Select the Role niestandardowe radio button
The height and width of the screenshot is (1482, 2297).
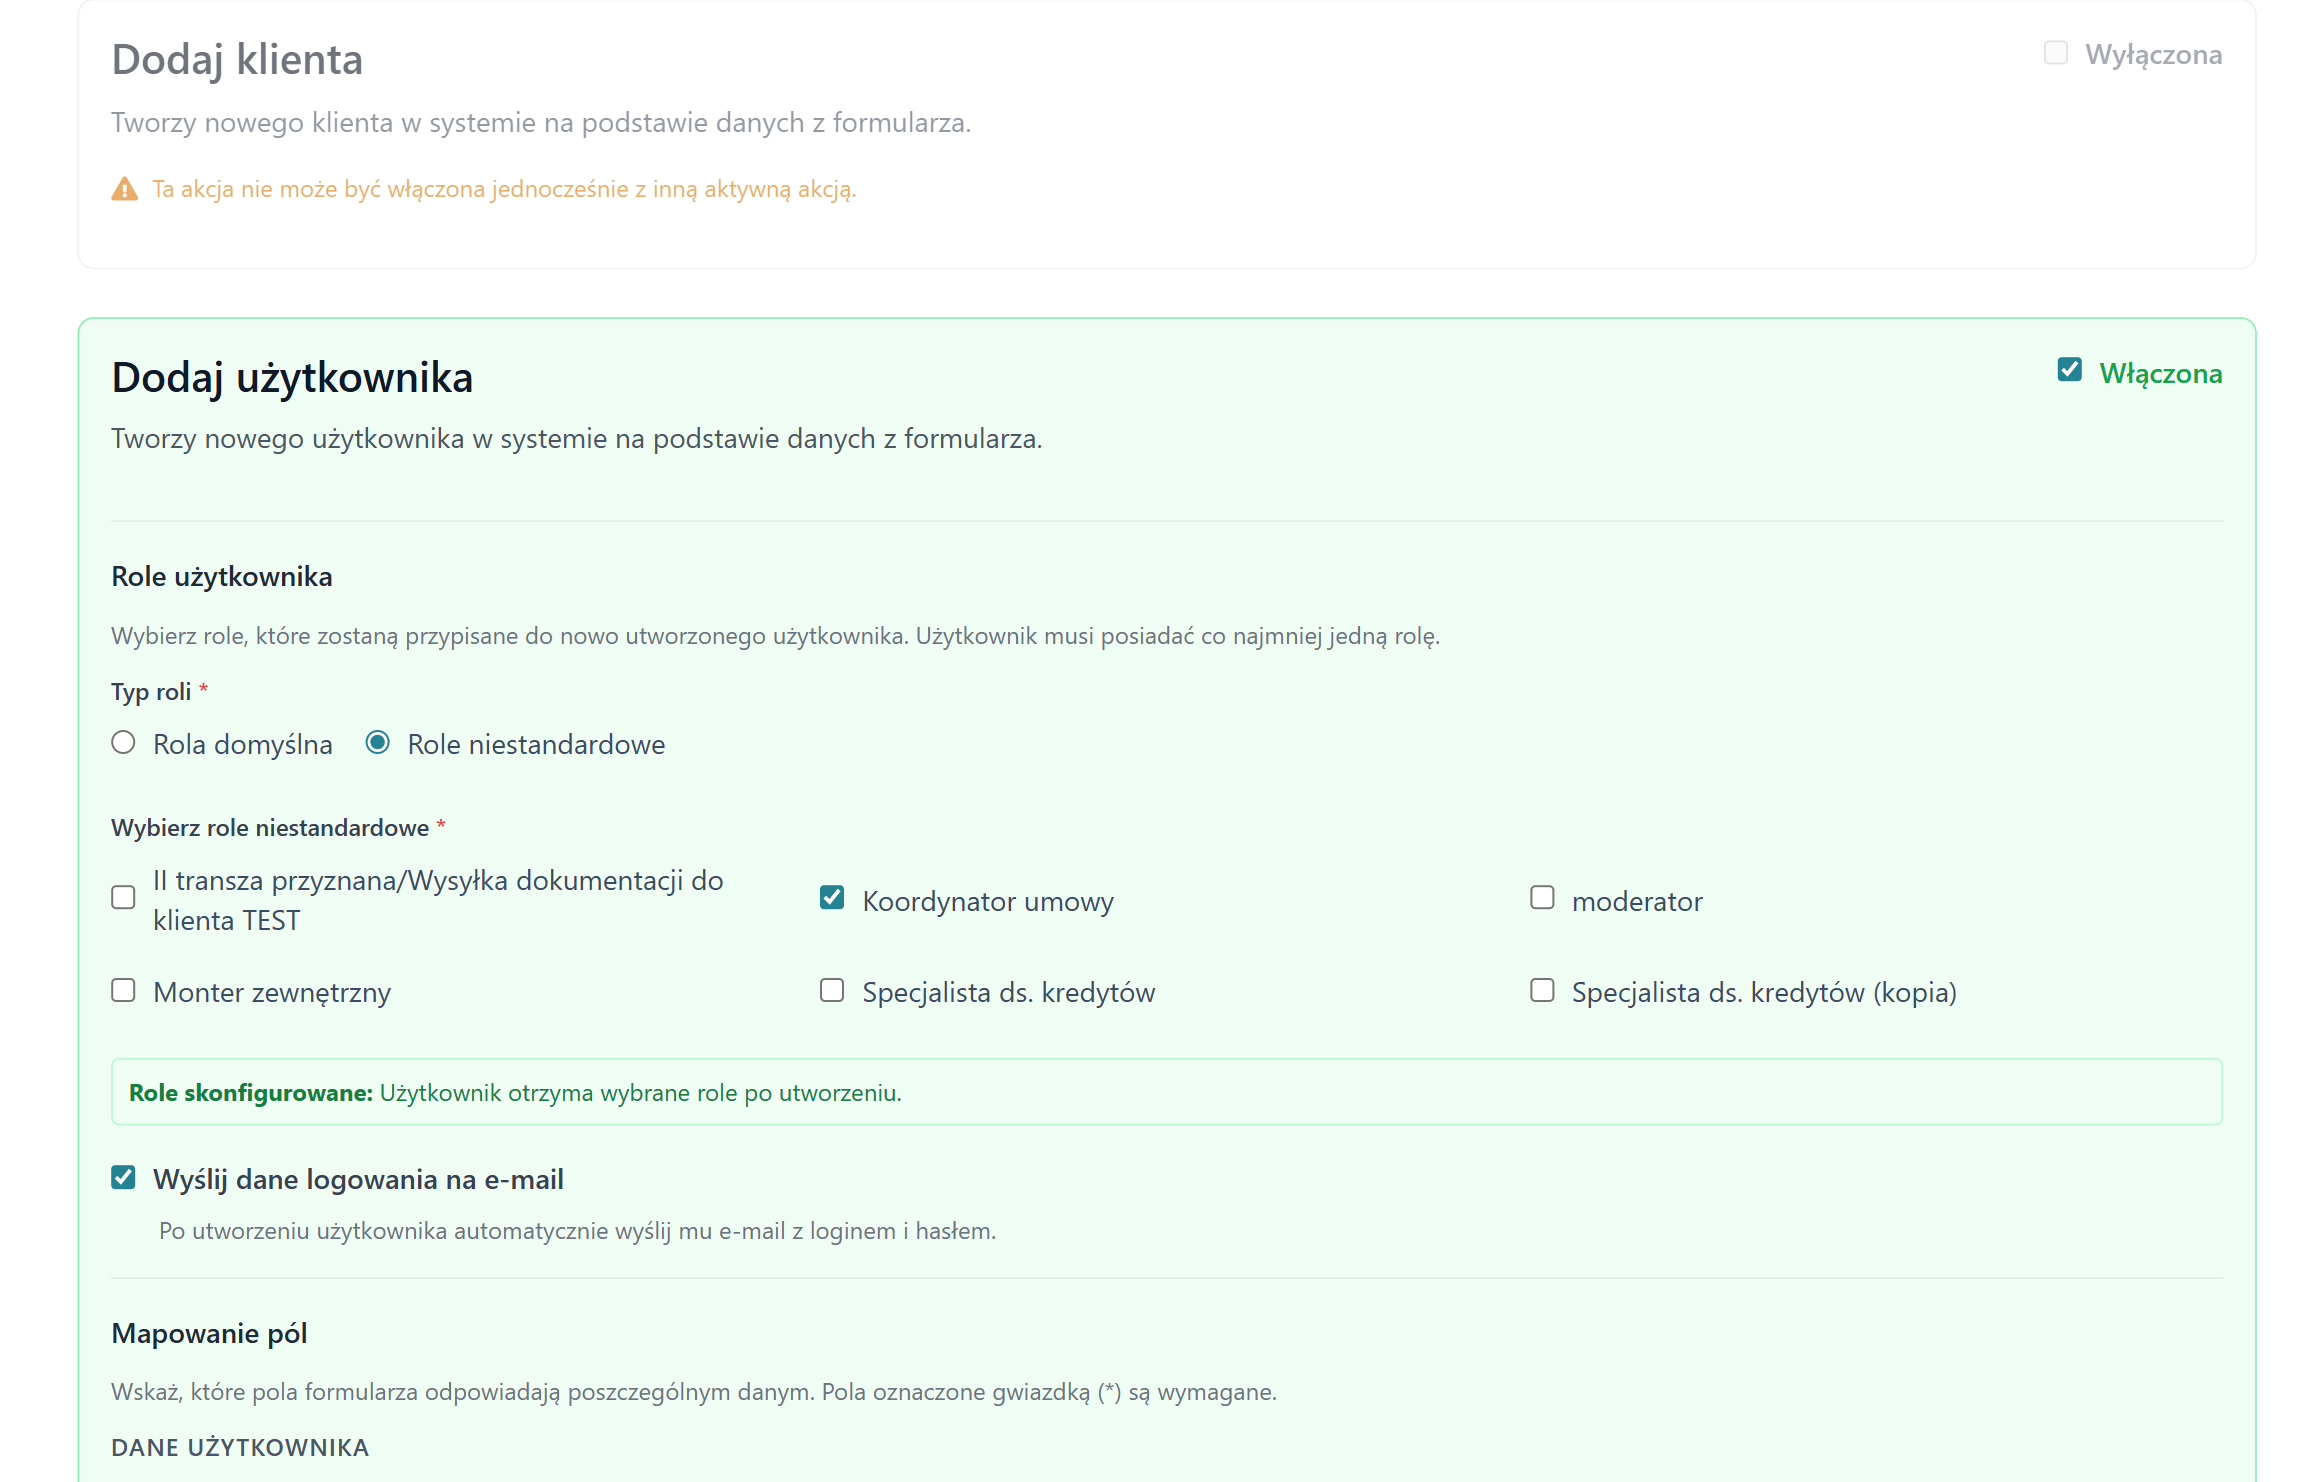click(377, 743)
